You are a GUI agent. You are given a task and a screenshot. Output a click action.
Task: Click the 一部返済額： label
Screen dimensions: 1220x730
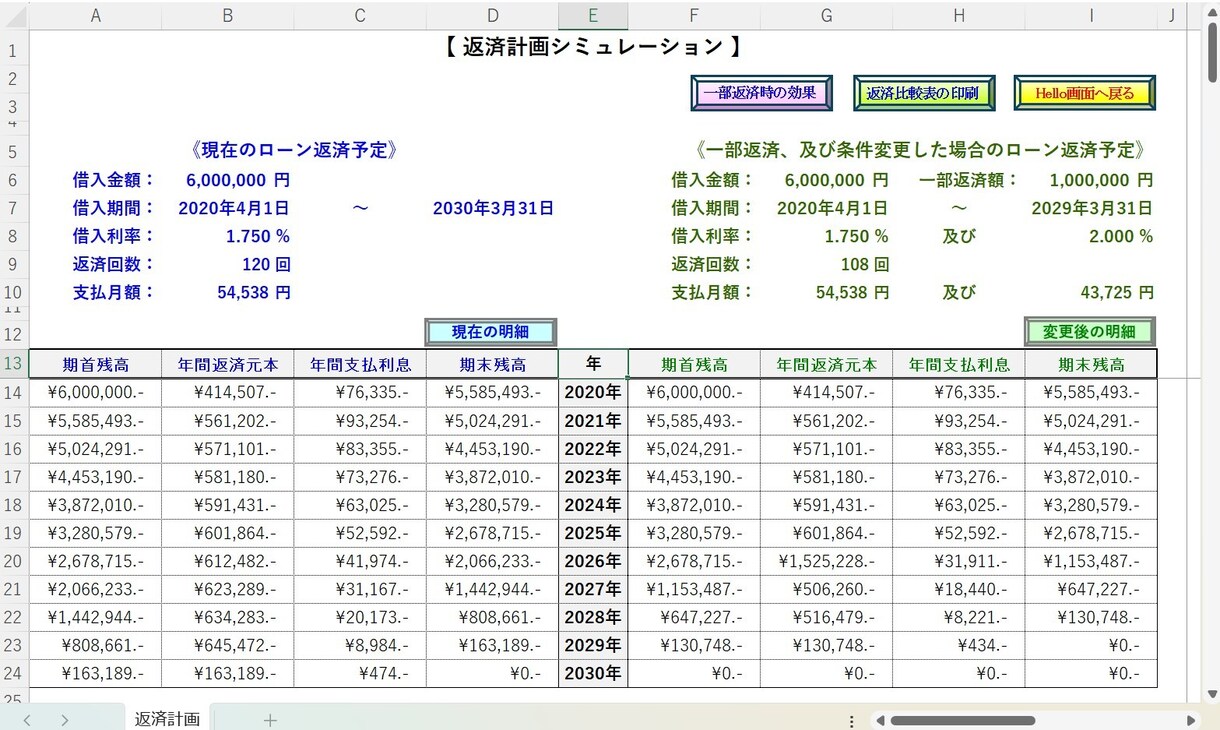969,180
